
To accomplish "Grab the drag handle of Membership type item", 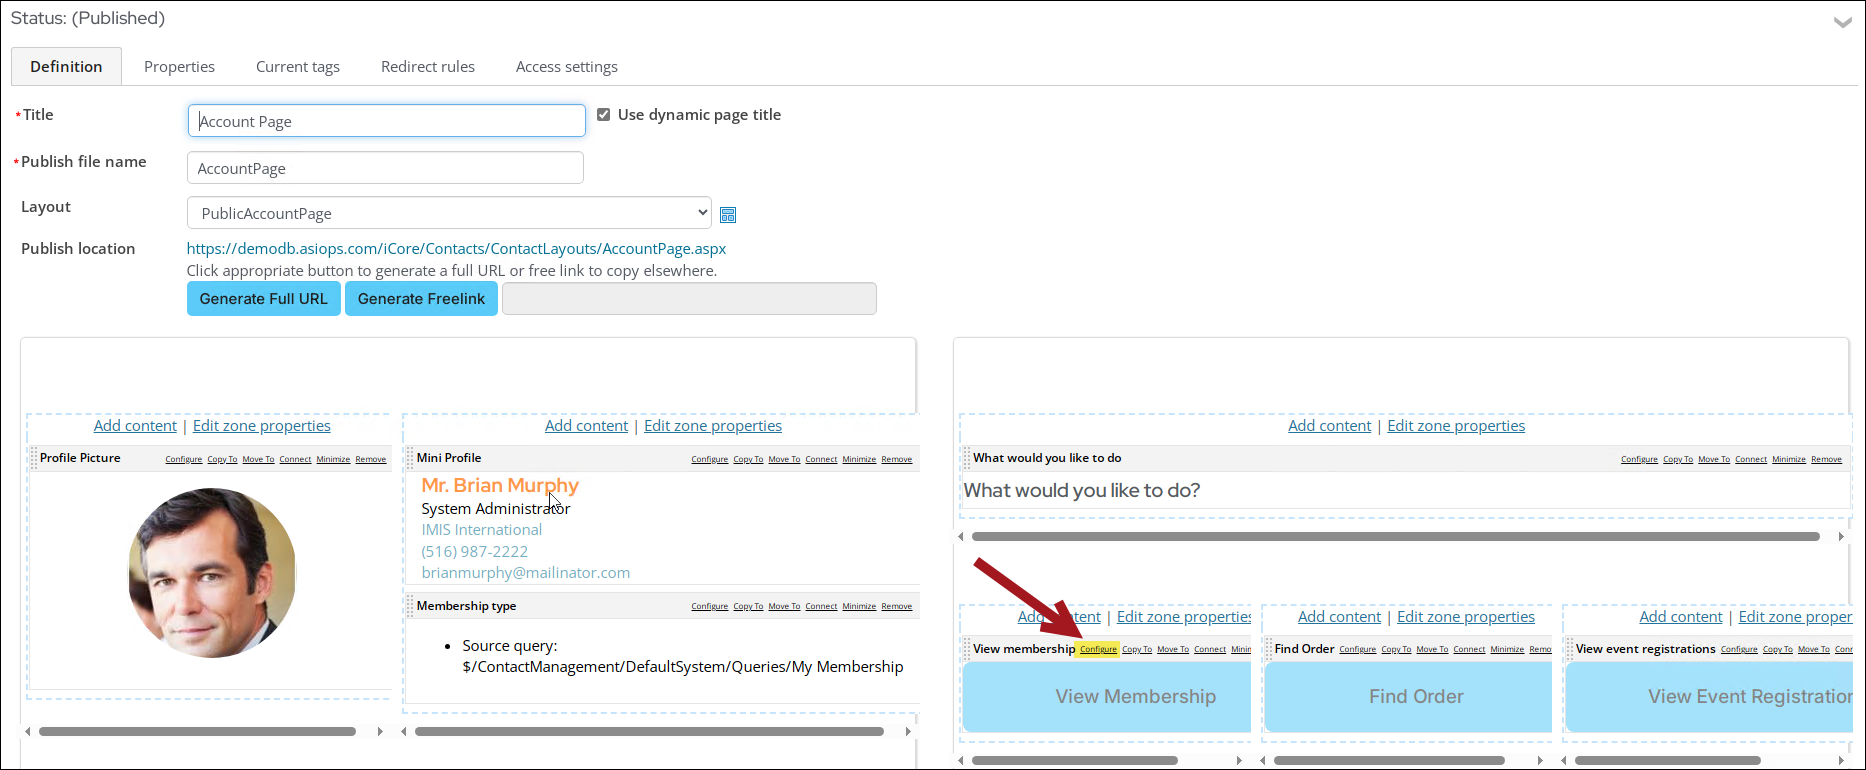I will coord(410,606).
